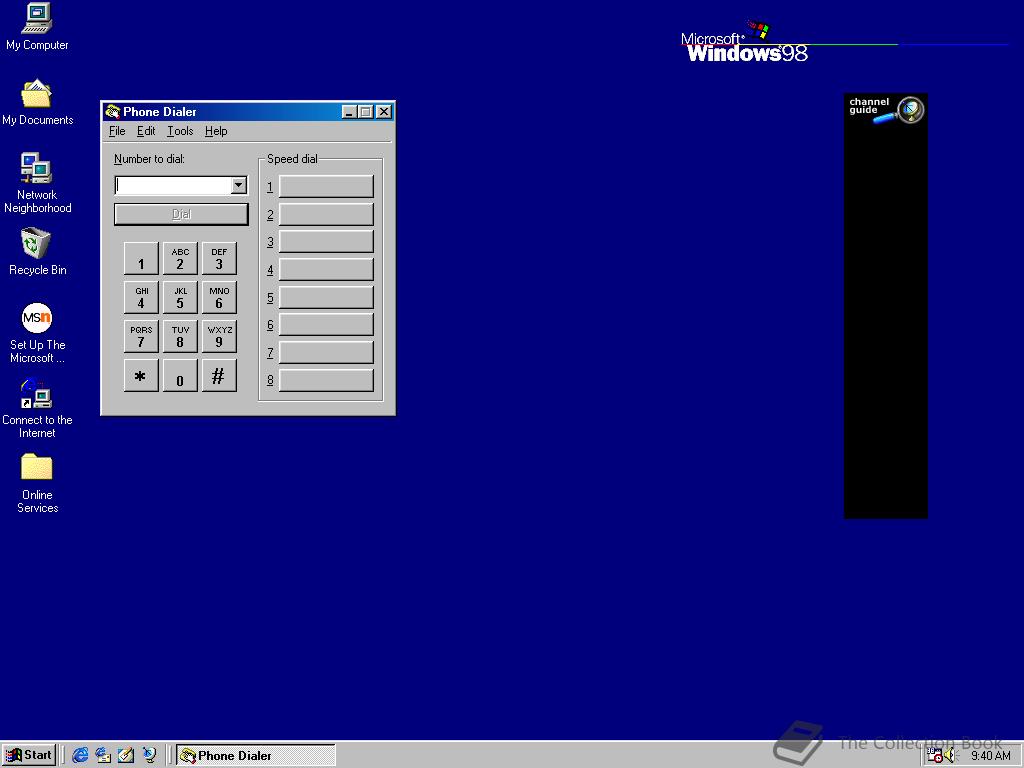The height and width of the screenshot is (768, 1024).
Task: Click the asterisk keypad key
Action: (141, 376)
